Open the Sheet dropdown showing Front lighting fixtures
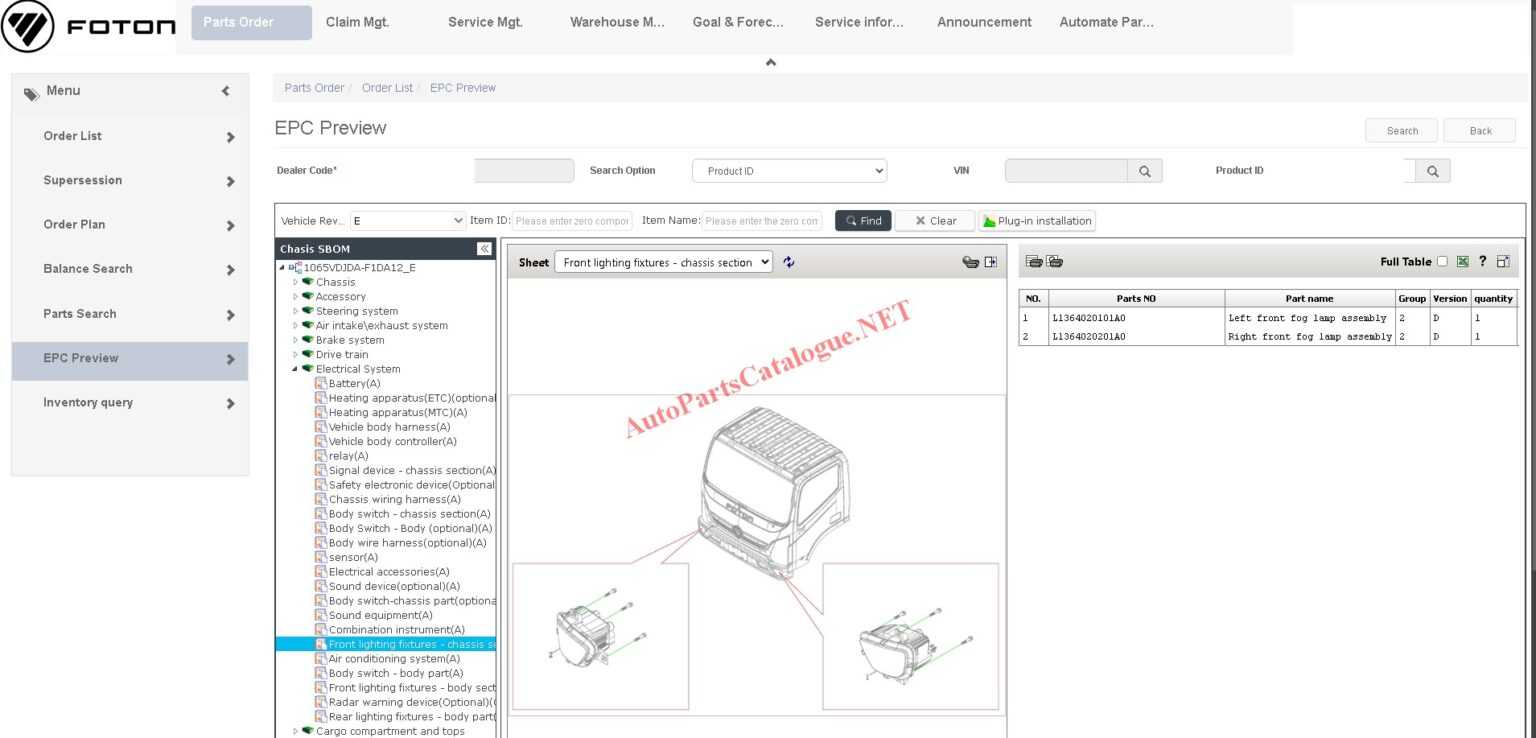The image size is (1536, 738). [663, 262]
